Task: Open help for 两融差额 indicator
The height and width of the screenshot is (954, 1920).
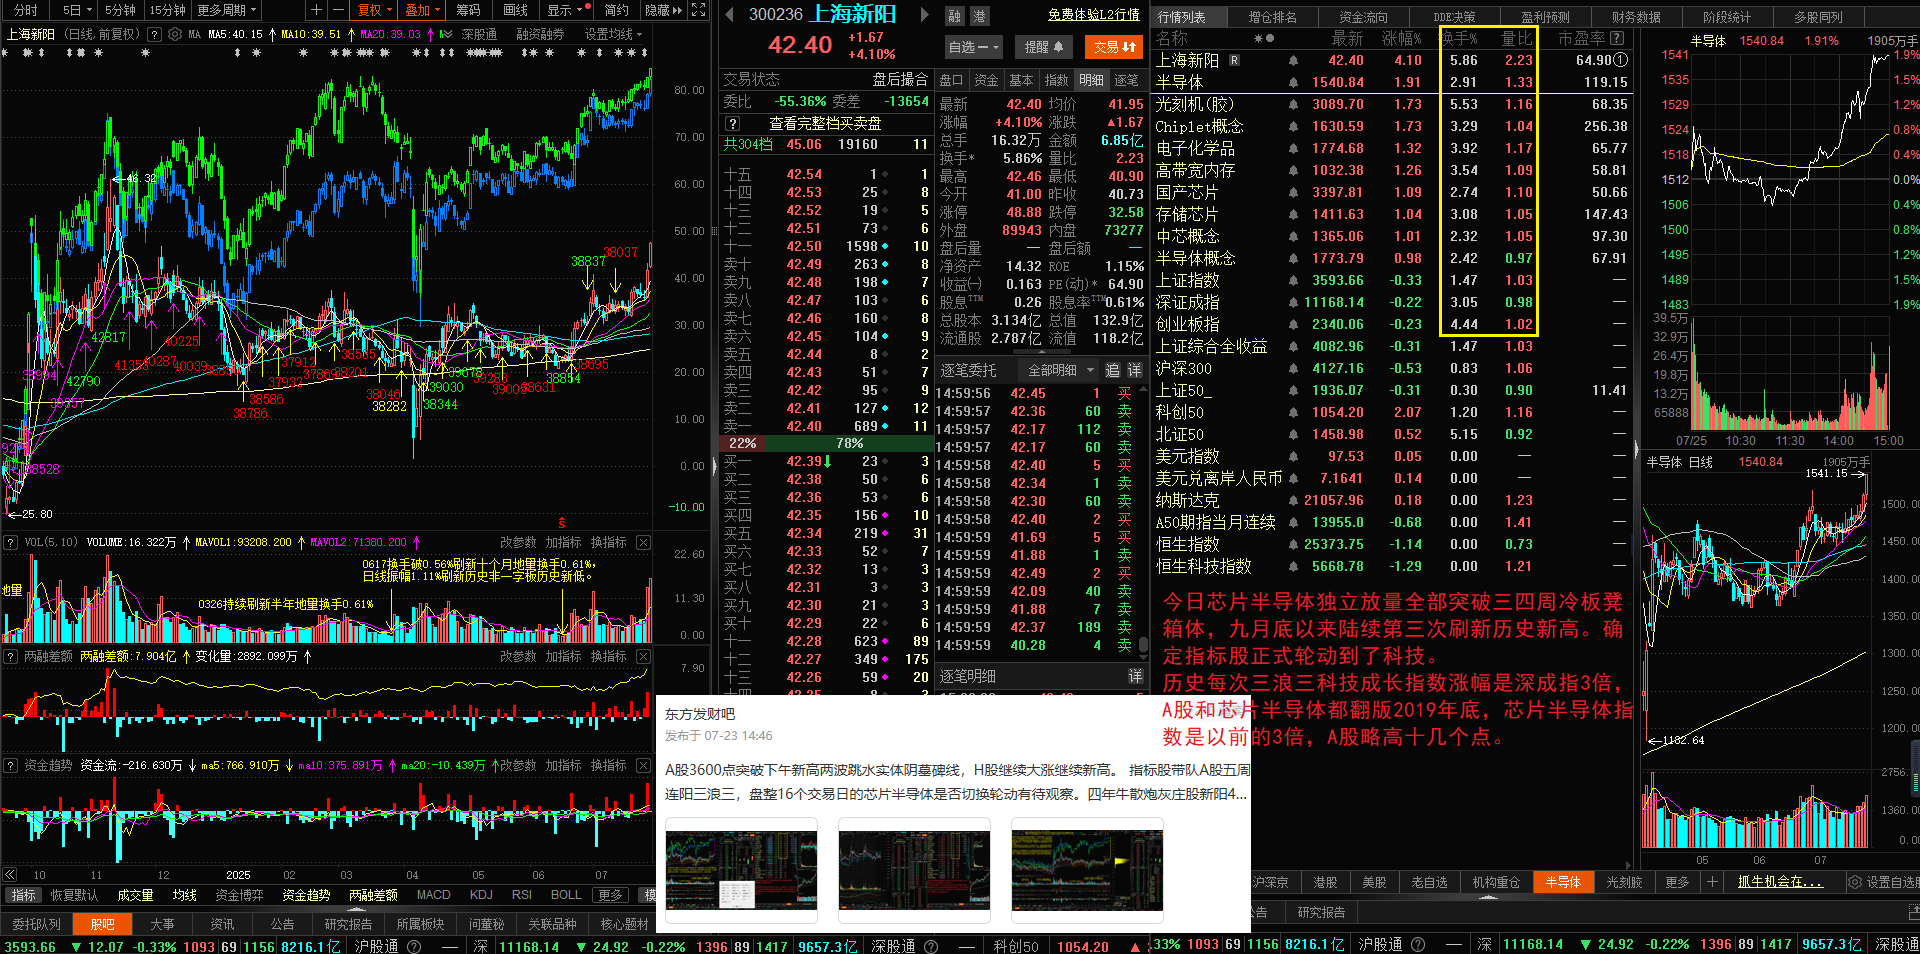Action: (x=11, y=656)
